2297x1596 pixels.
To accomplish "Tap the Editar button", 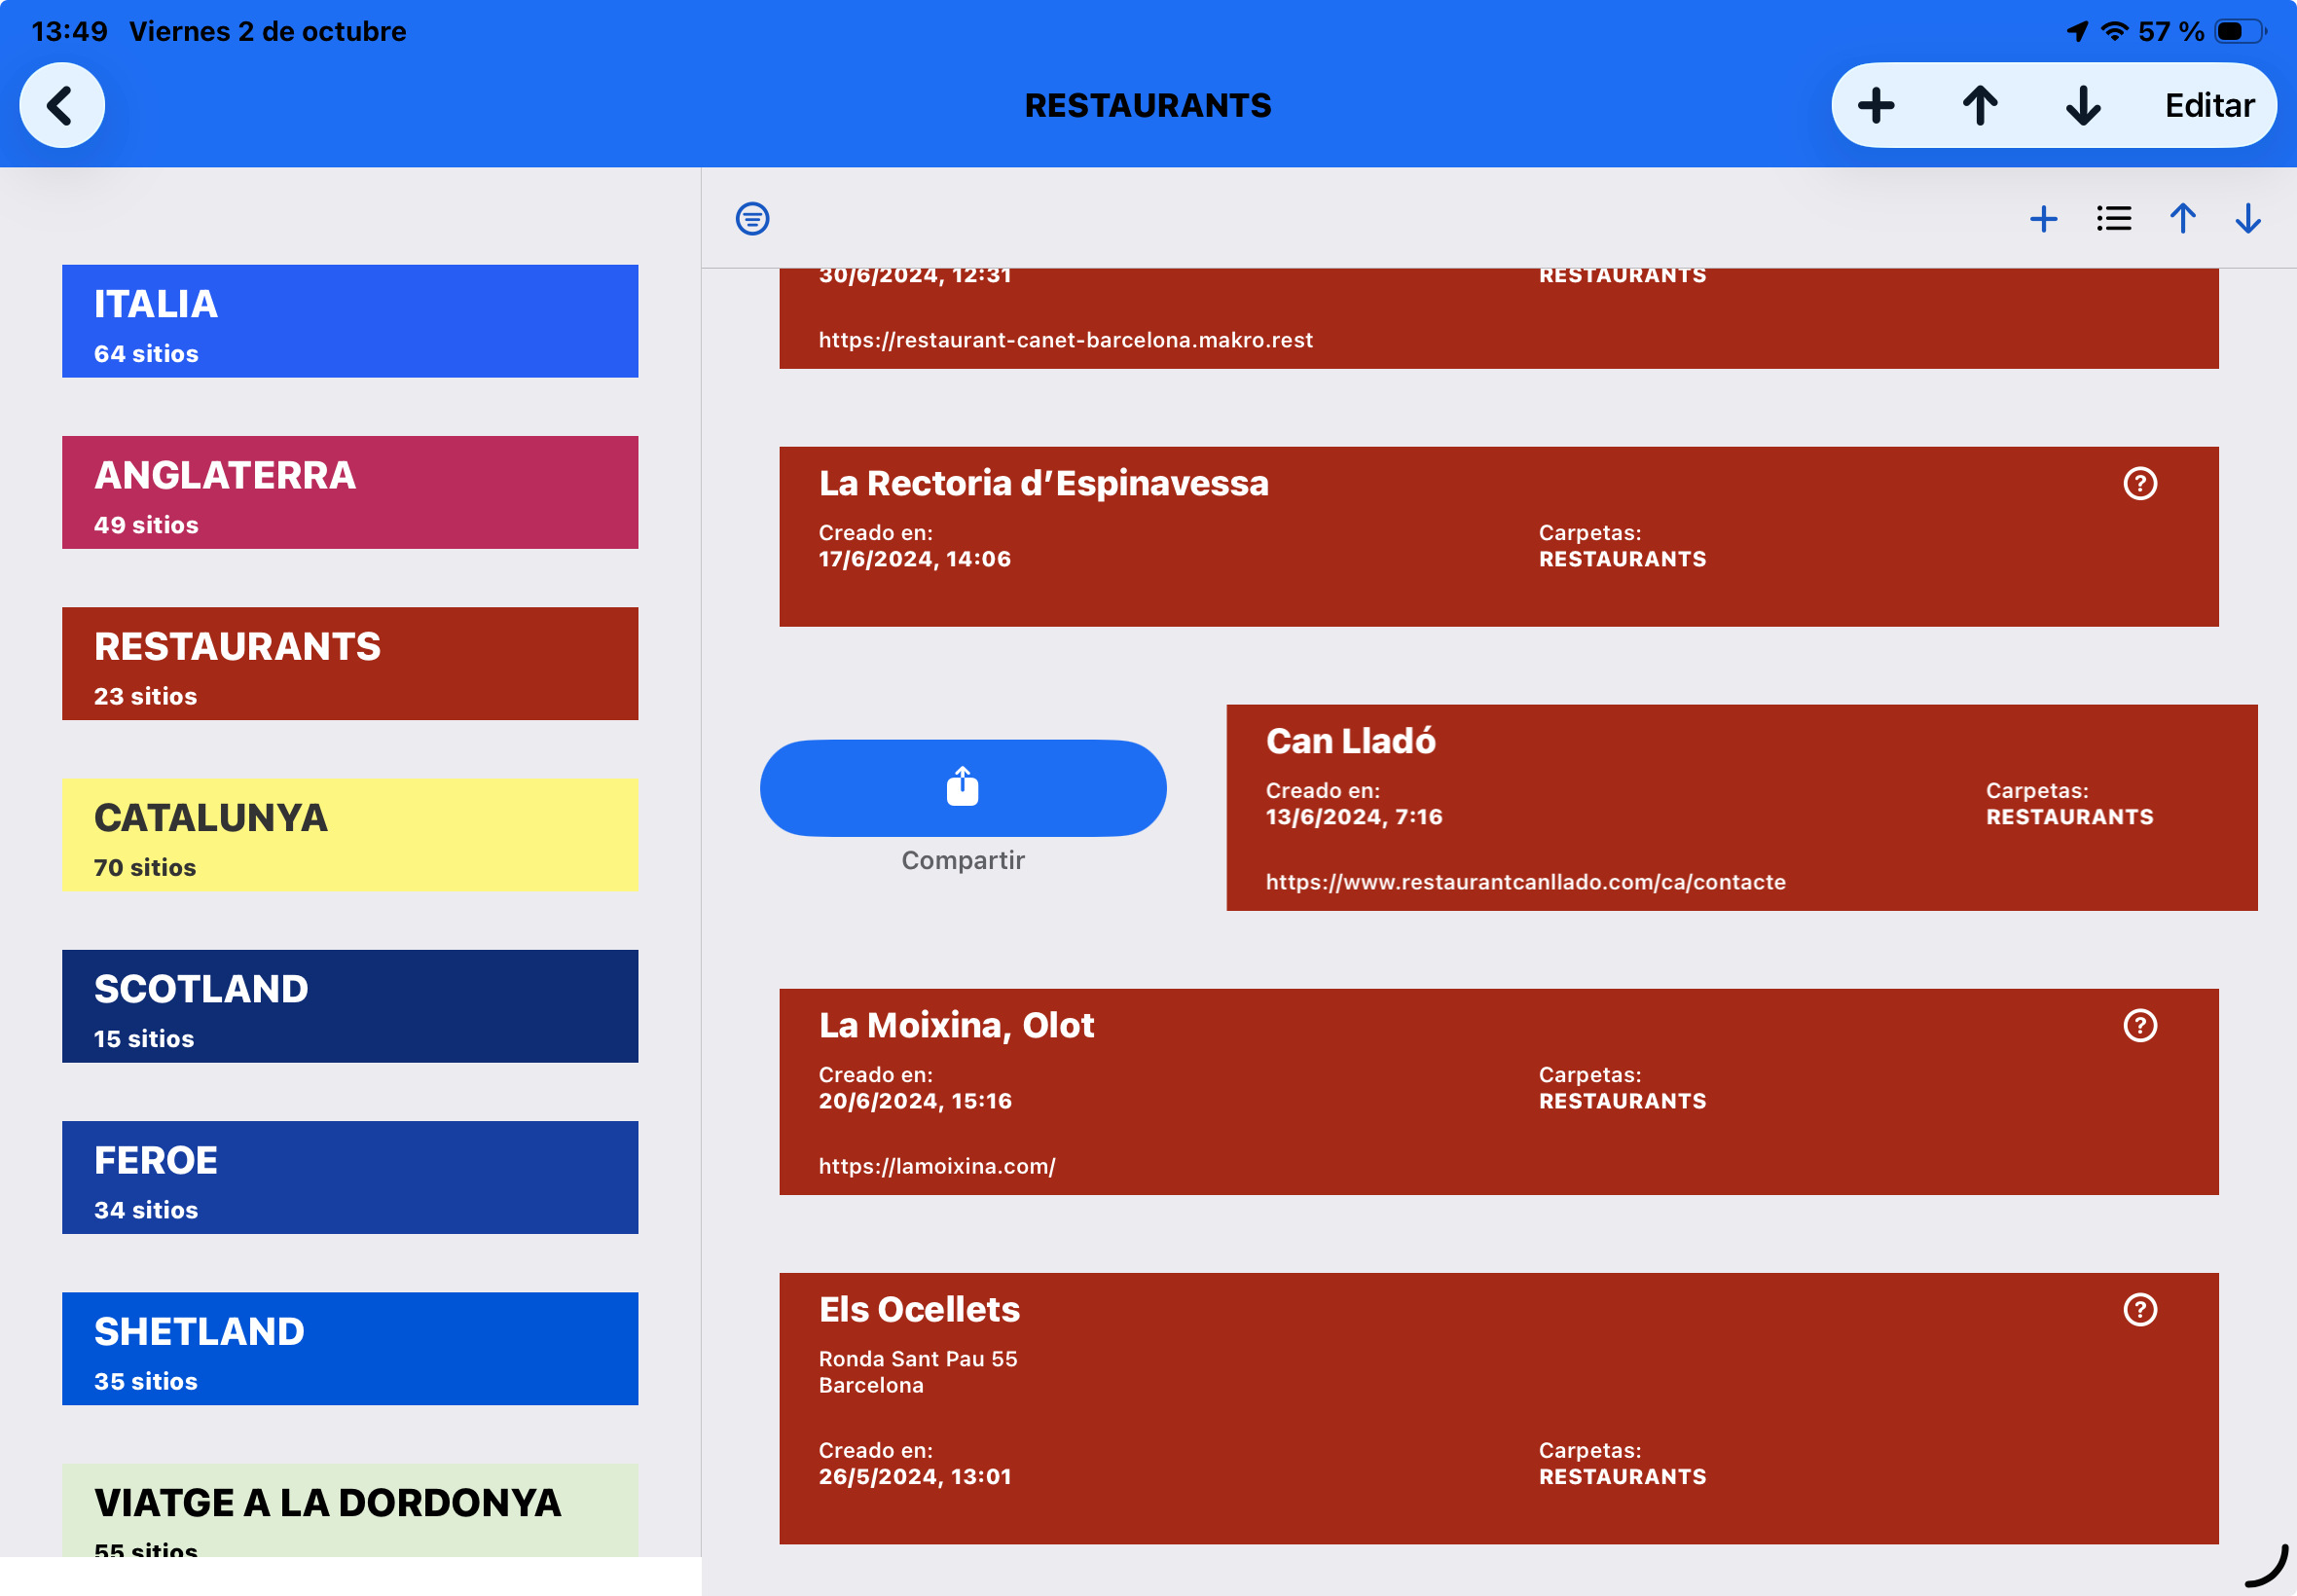I will point(2209,105).
